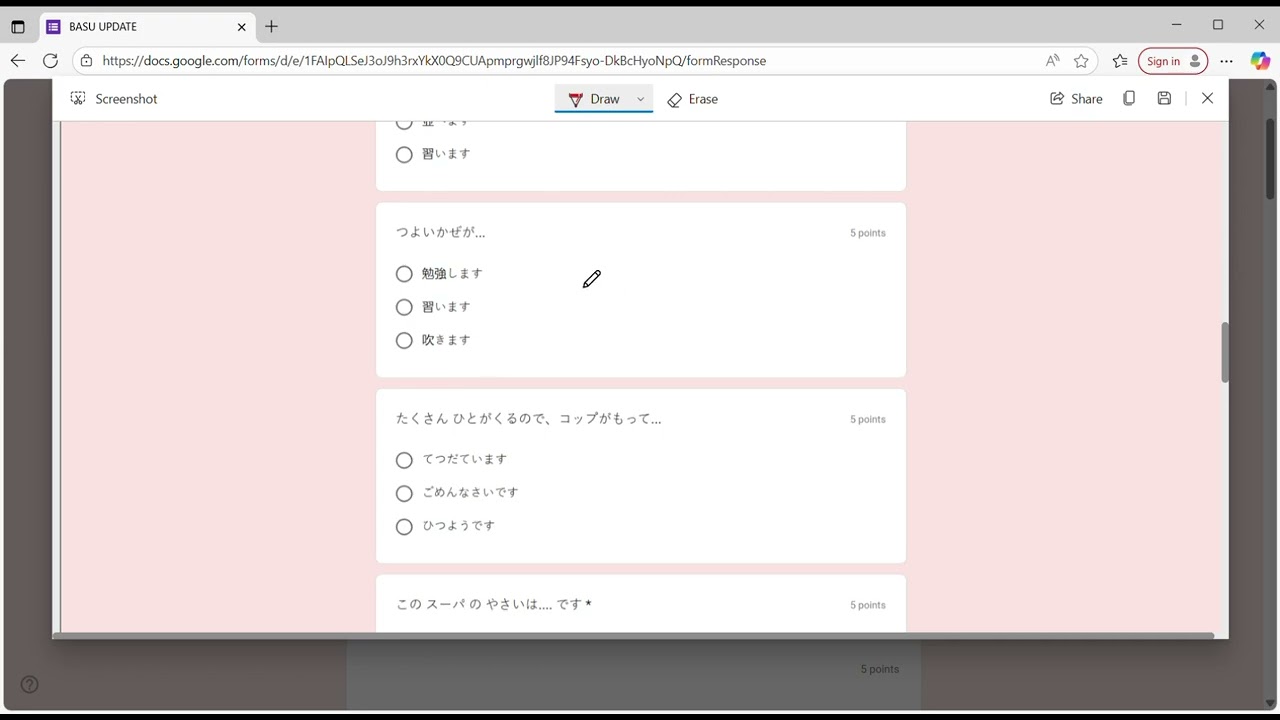Close the BASU UPDATE tab

click(241, 27)
